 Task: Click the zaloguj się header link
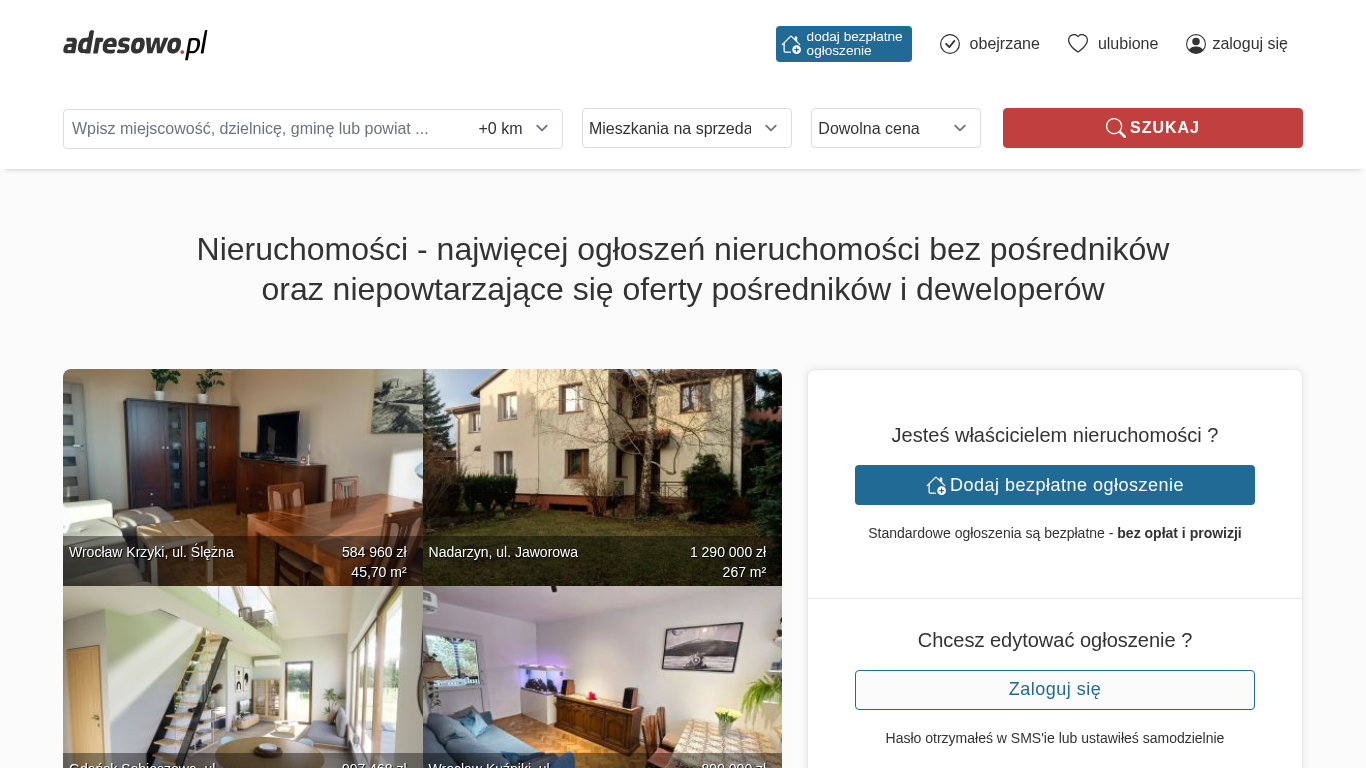tap(1250, 44)
